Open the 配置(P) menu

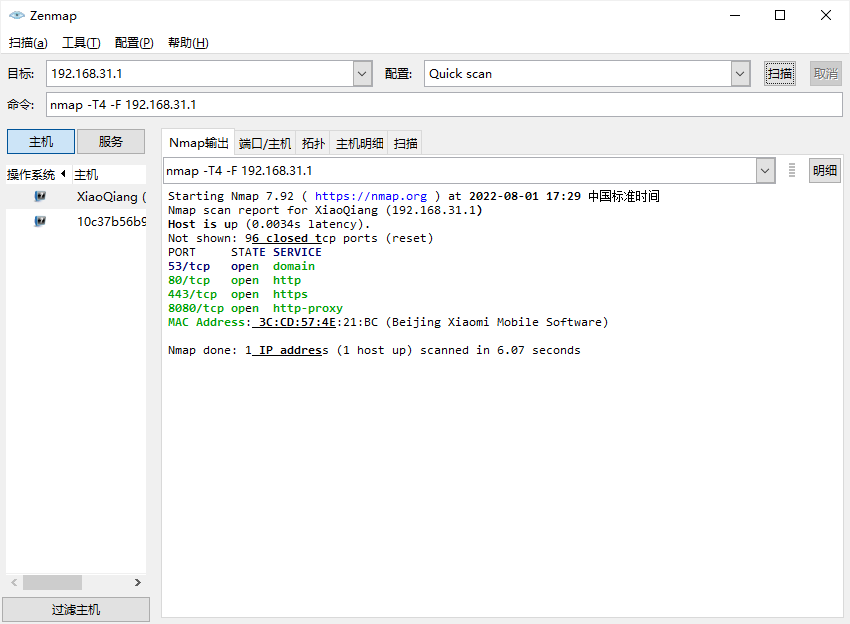134,43
